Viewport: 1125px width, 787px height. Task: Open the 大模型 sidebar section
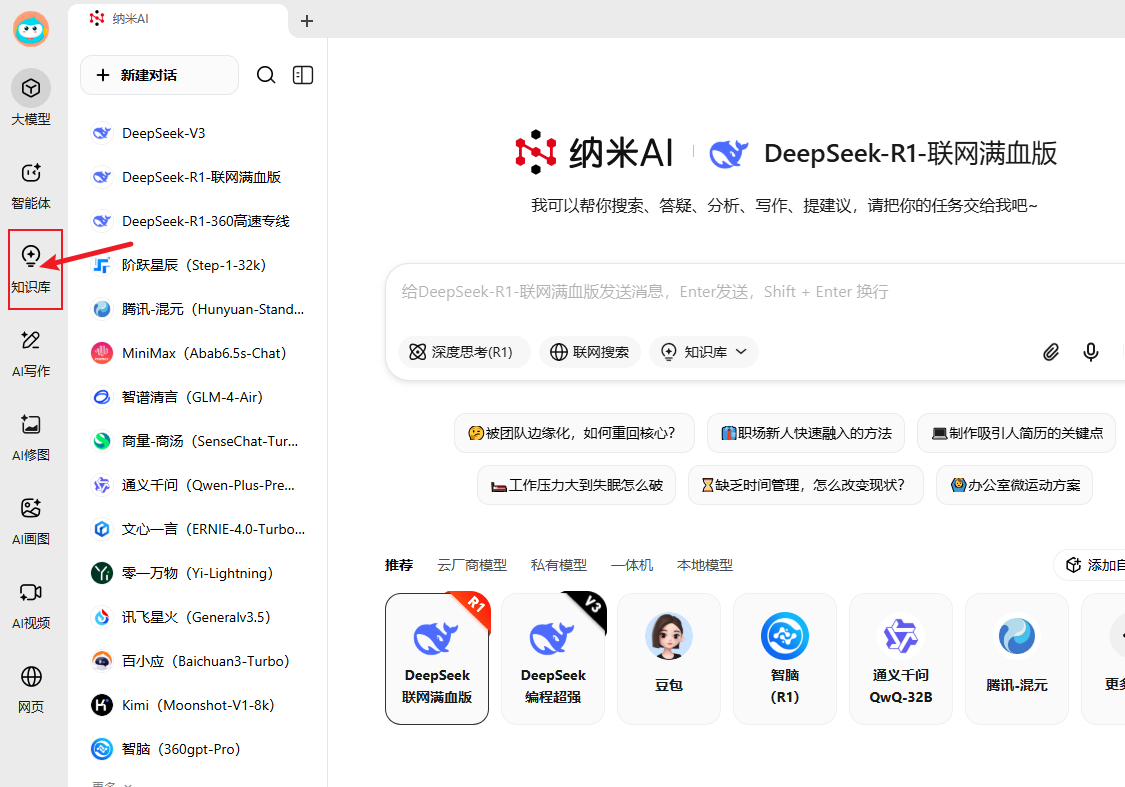pos(31,98)
